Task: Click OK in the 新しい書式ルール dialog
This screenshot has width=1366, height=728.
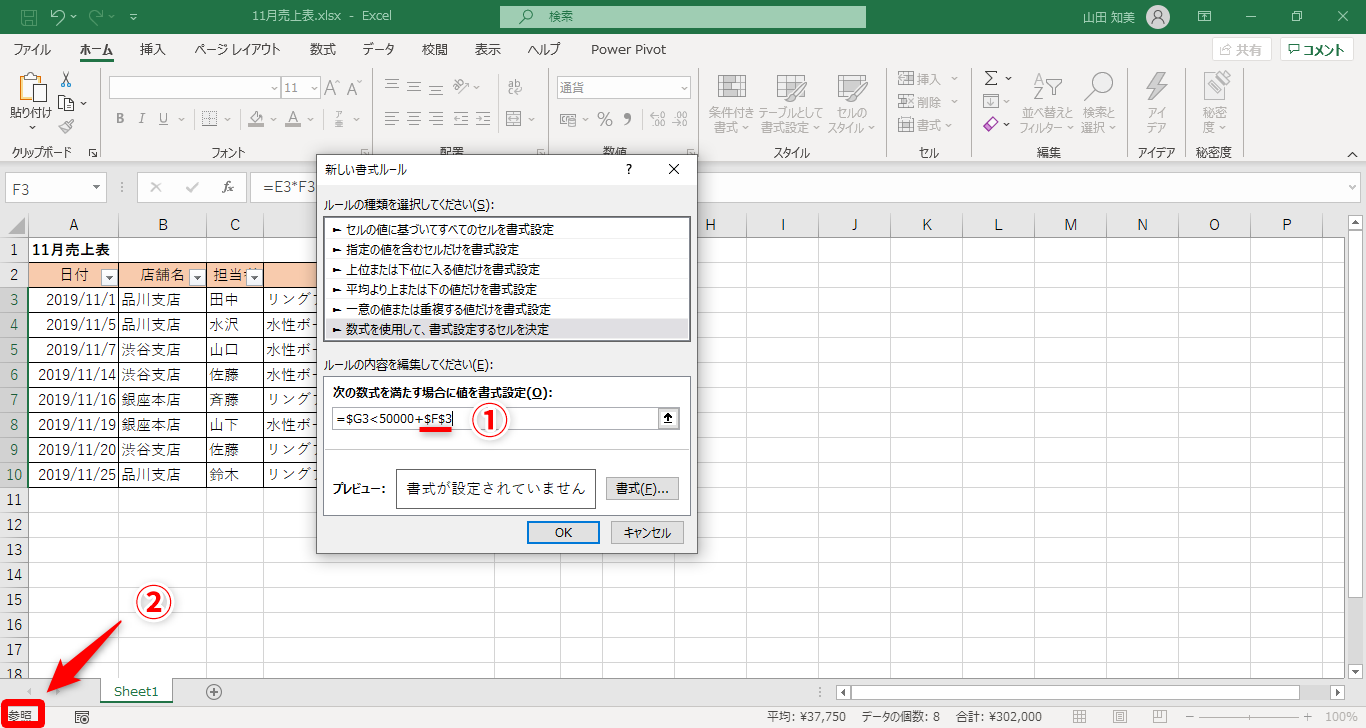Action: 563,532
